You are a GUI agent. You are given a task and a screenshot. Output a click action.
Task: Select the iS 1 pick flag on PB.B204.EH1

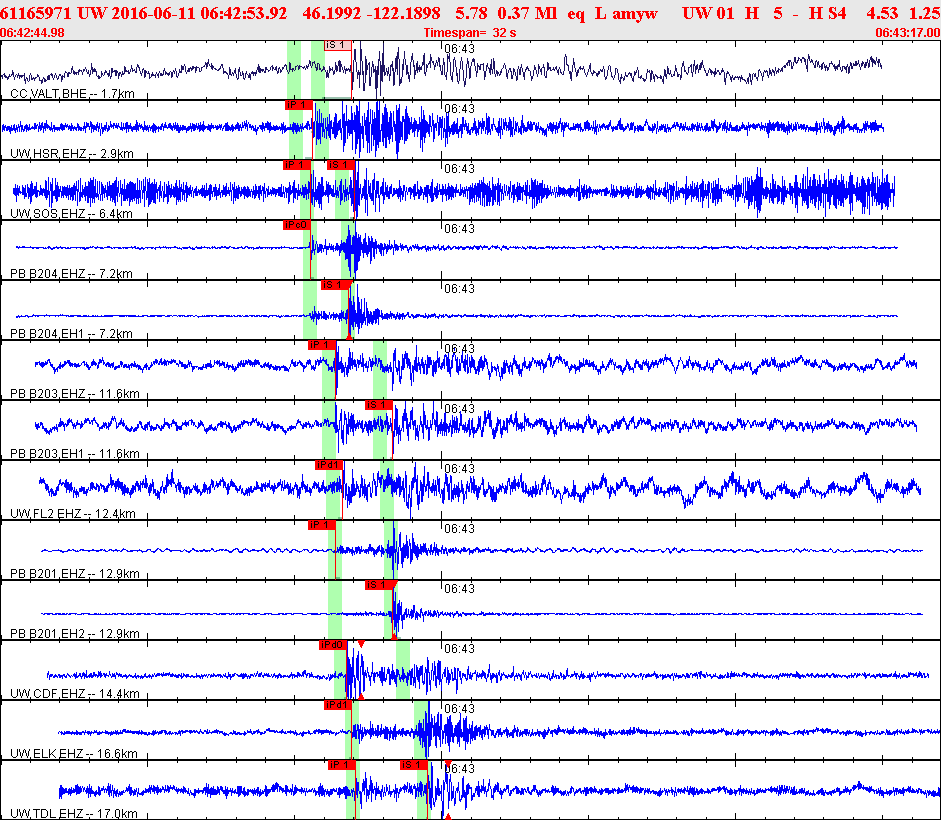[335, 285]
